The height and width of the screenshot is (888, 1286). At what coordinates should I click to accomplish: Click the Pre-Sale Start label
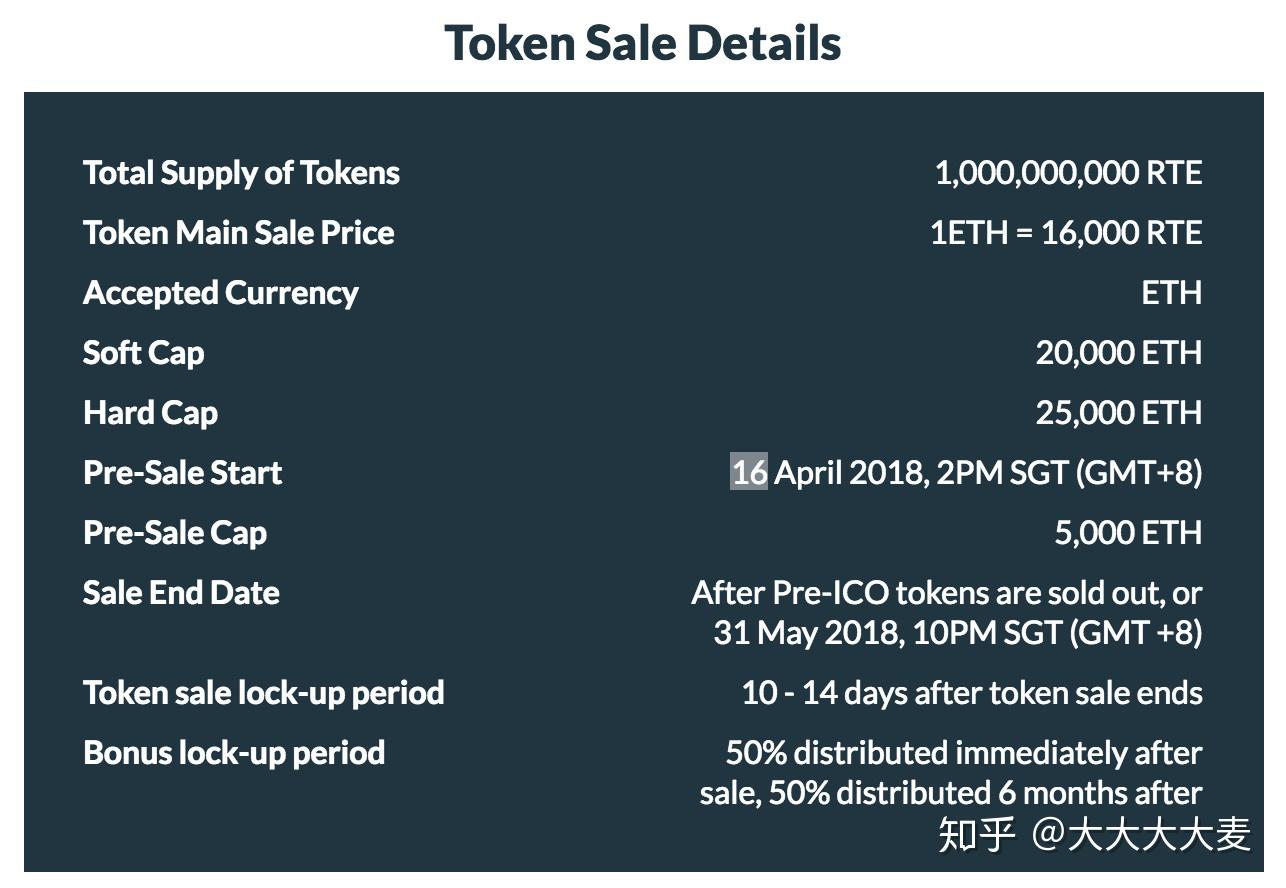pos(182,473)
